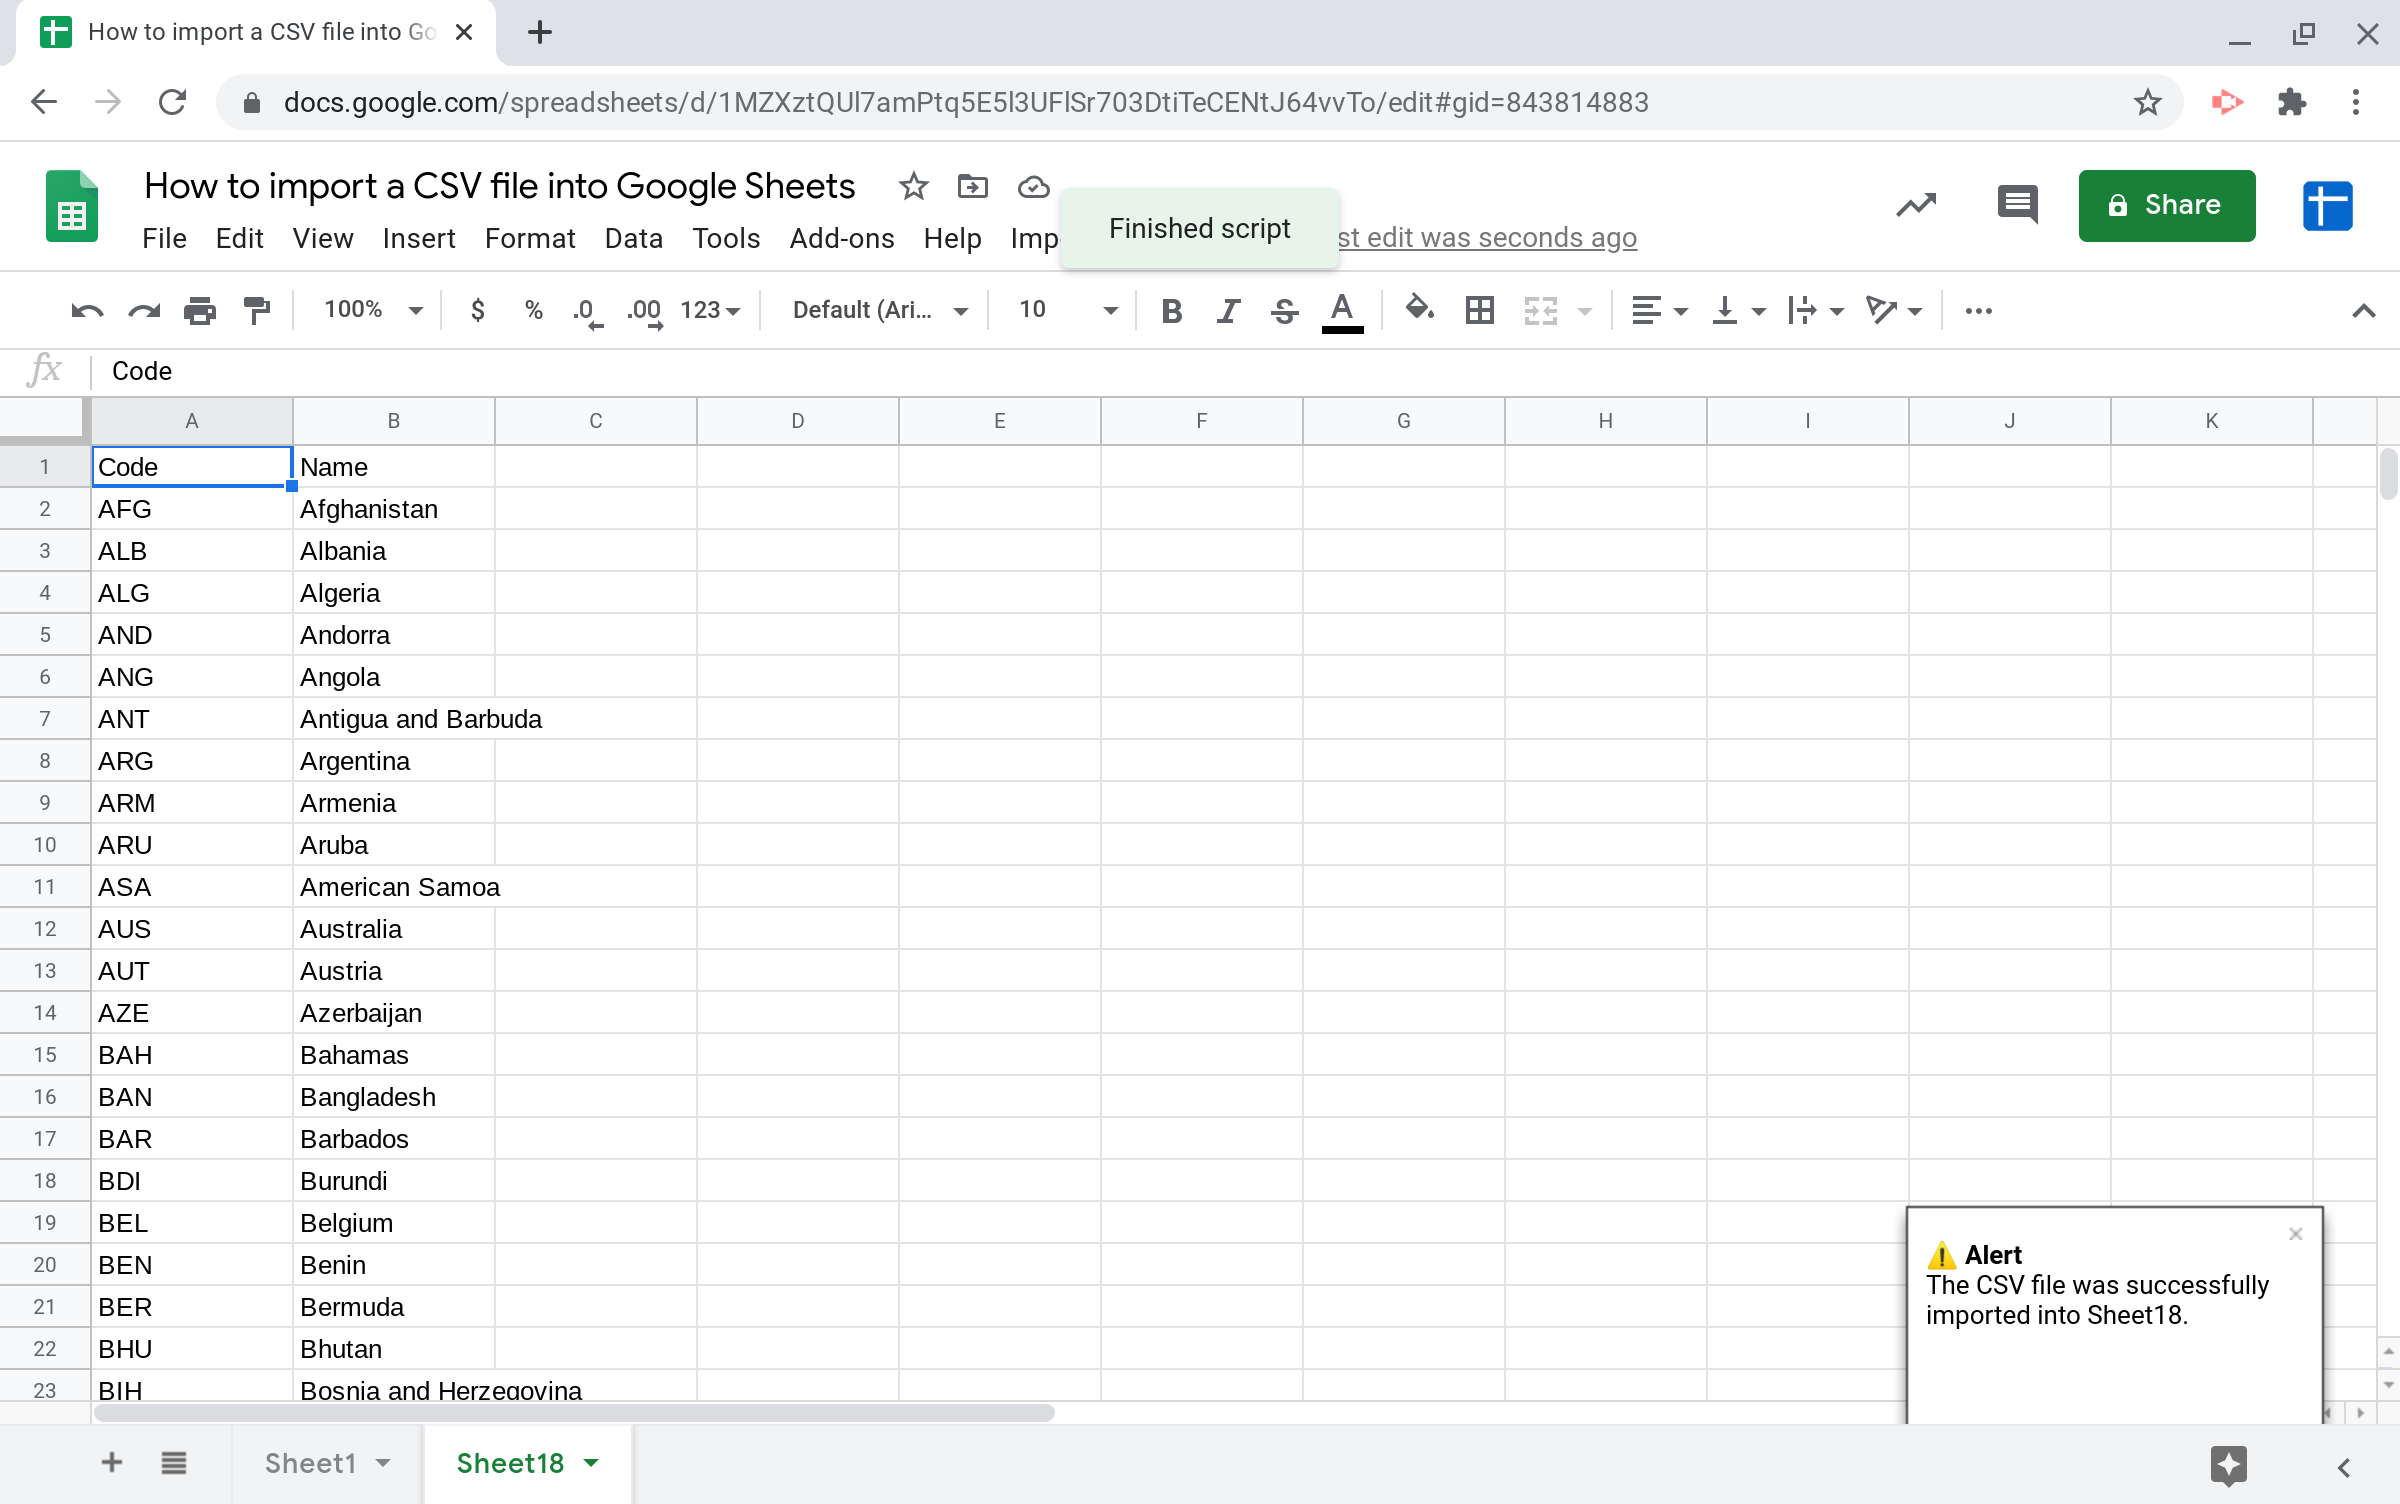Click the last edit was seconds ago link

(1487, 238)
